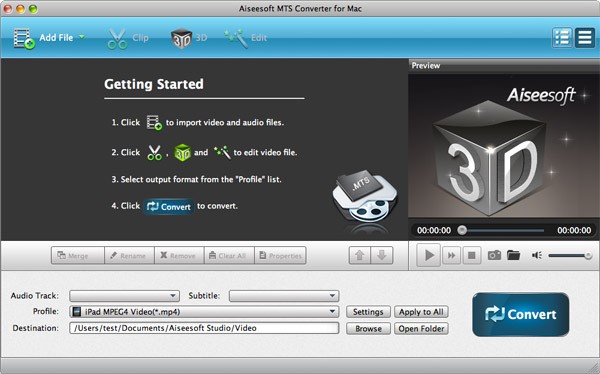The height and width of the screenshot is (374, 600).
Task: Click the Rename button
Action: tap(129, 255)
